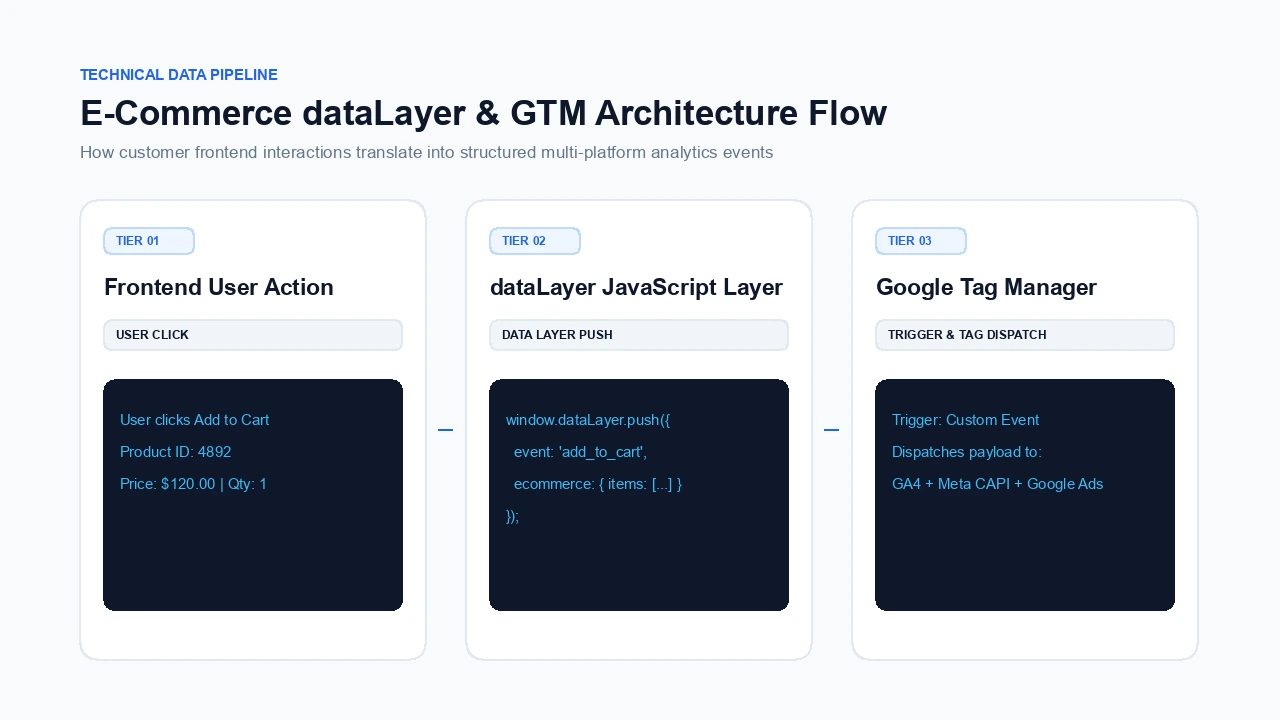Image resolution: width=1280 pixels, height=720 pixels.
Task: Select the dataLayer JavaScript Layer heading
Action: click(636, 287)
